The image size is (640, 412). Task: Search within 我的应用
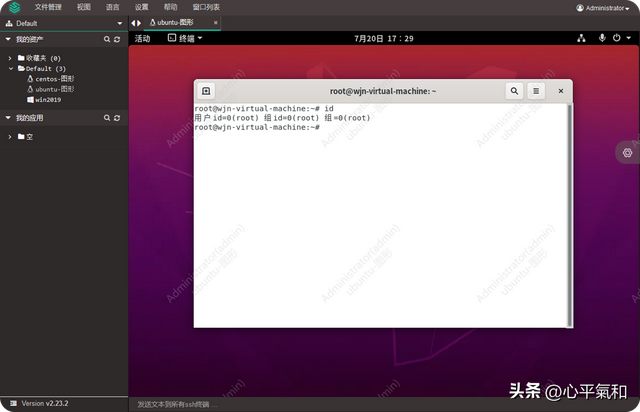coord(107,118)
